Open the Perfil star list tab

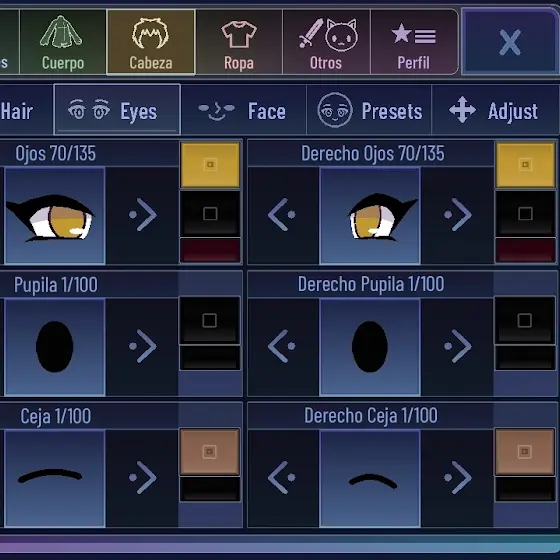414,42
